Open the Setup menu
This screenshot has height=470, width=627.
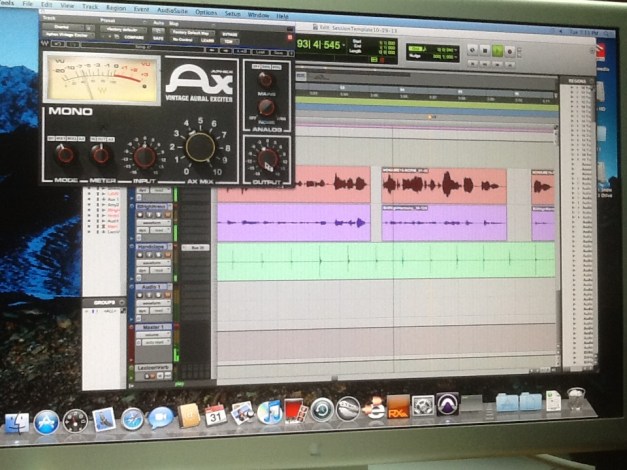click(232, 14)
